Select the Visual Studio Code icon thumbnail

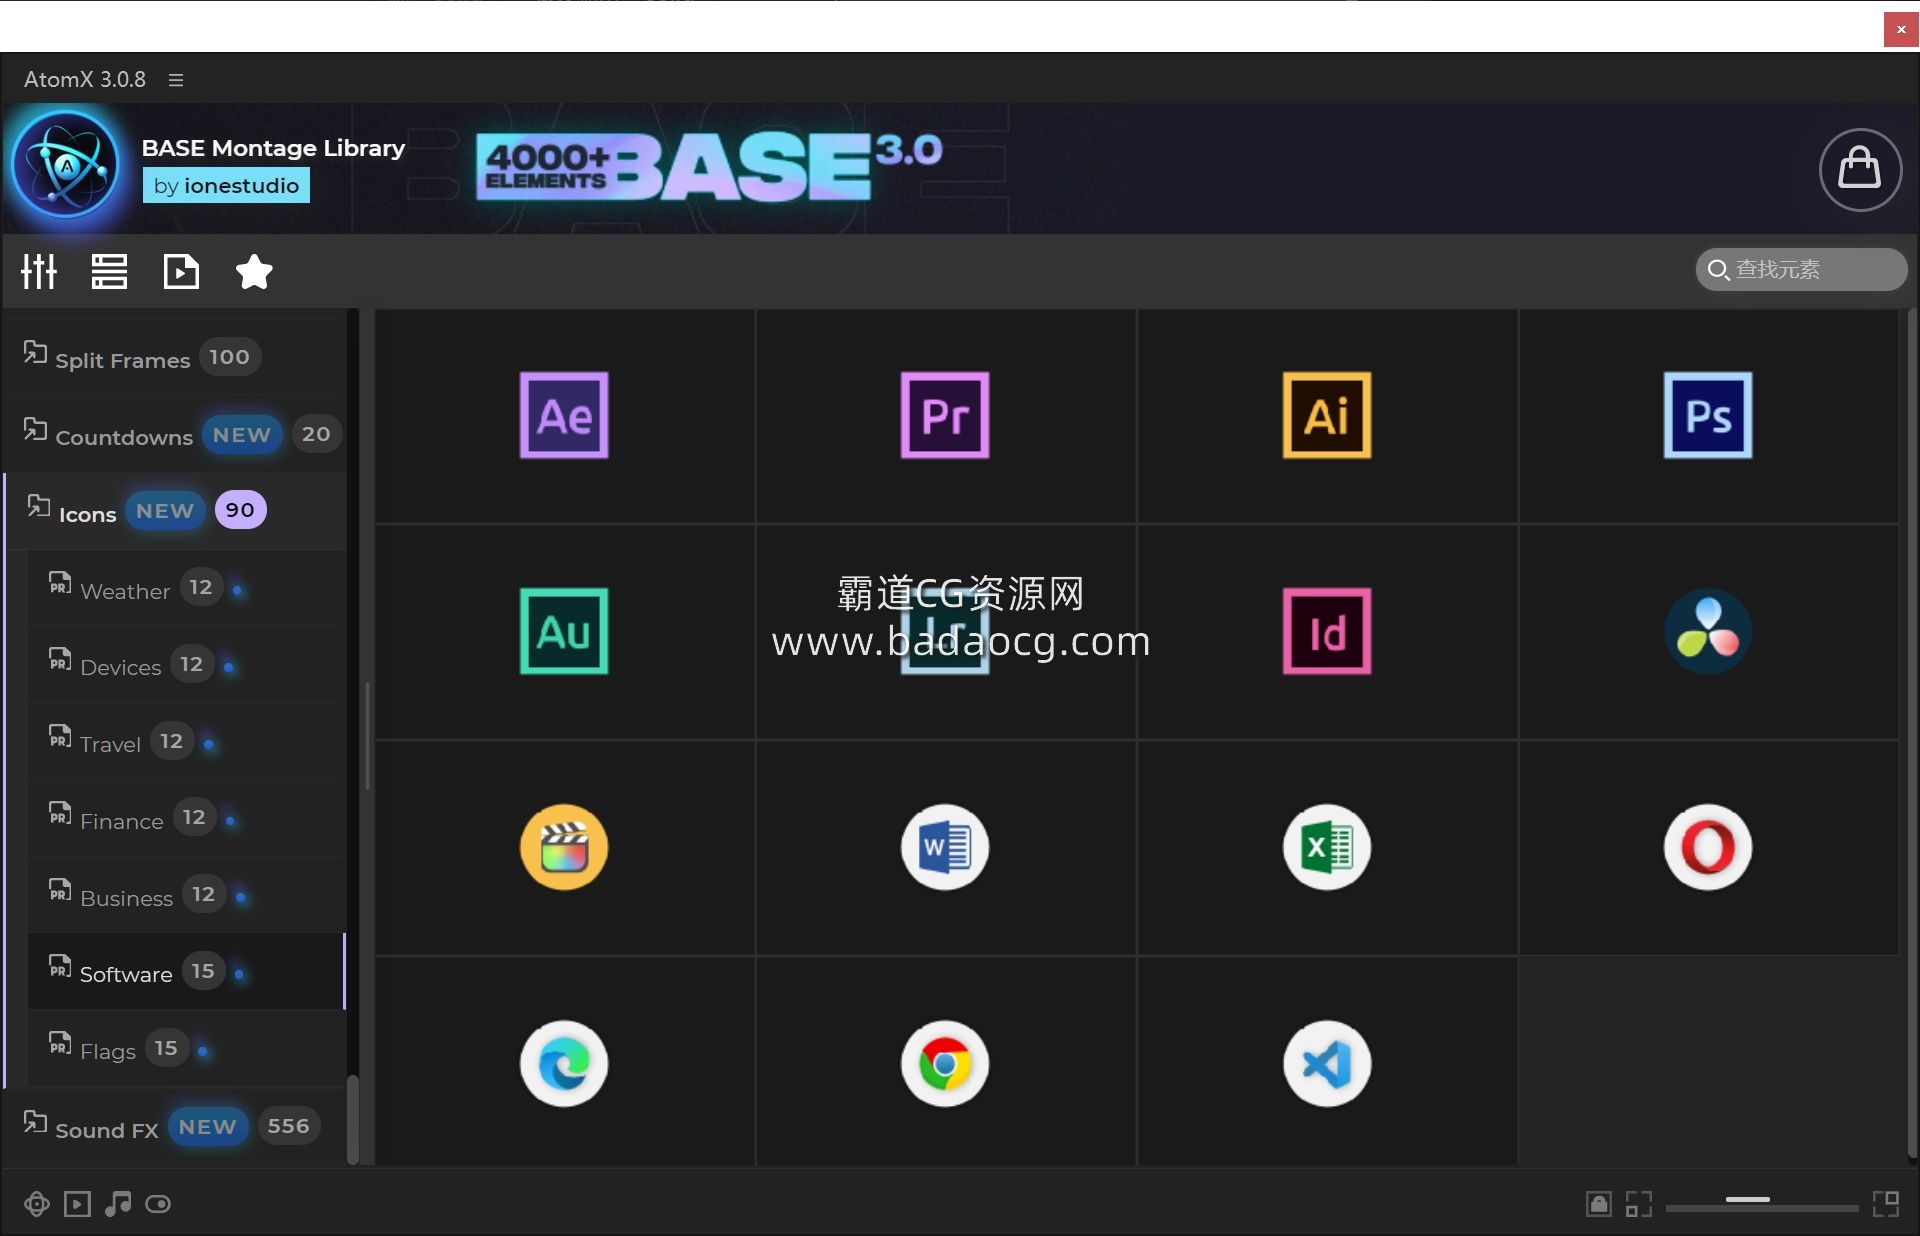coord(1327,1063)
